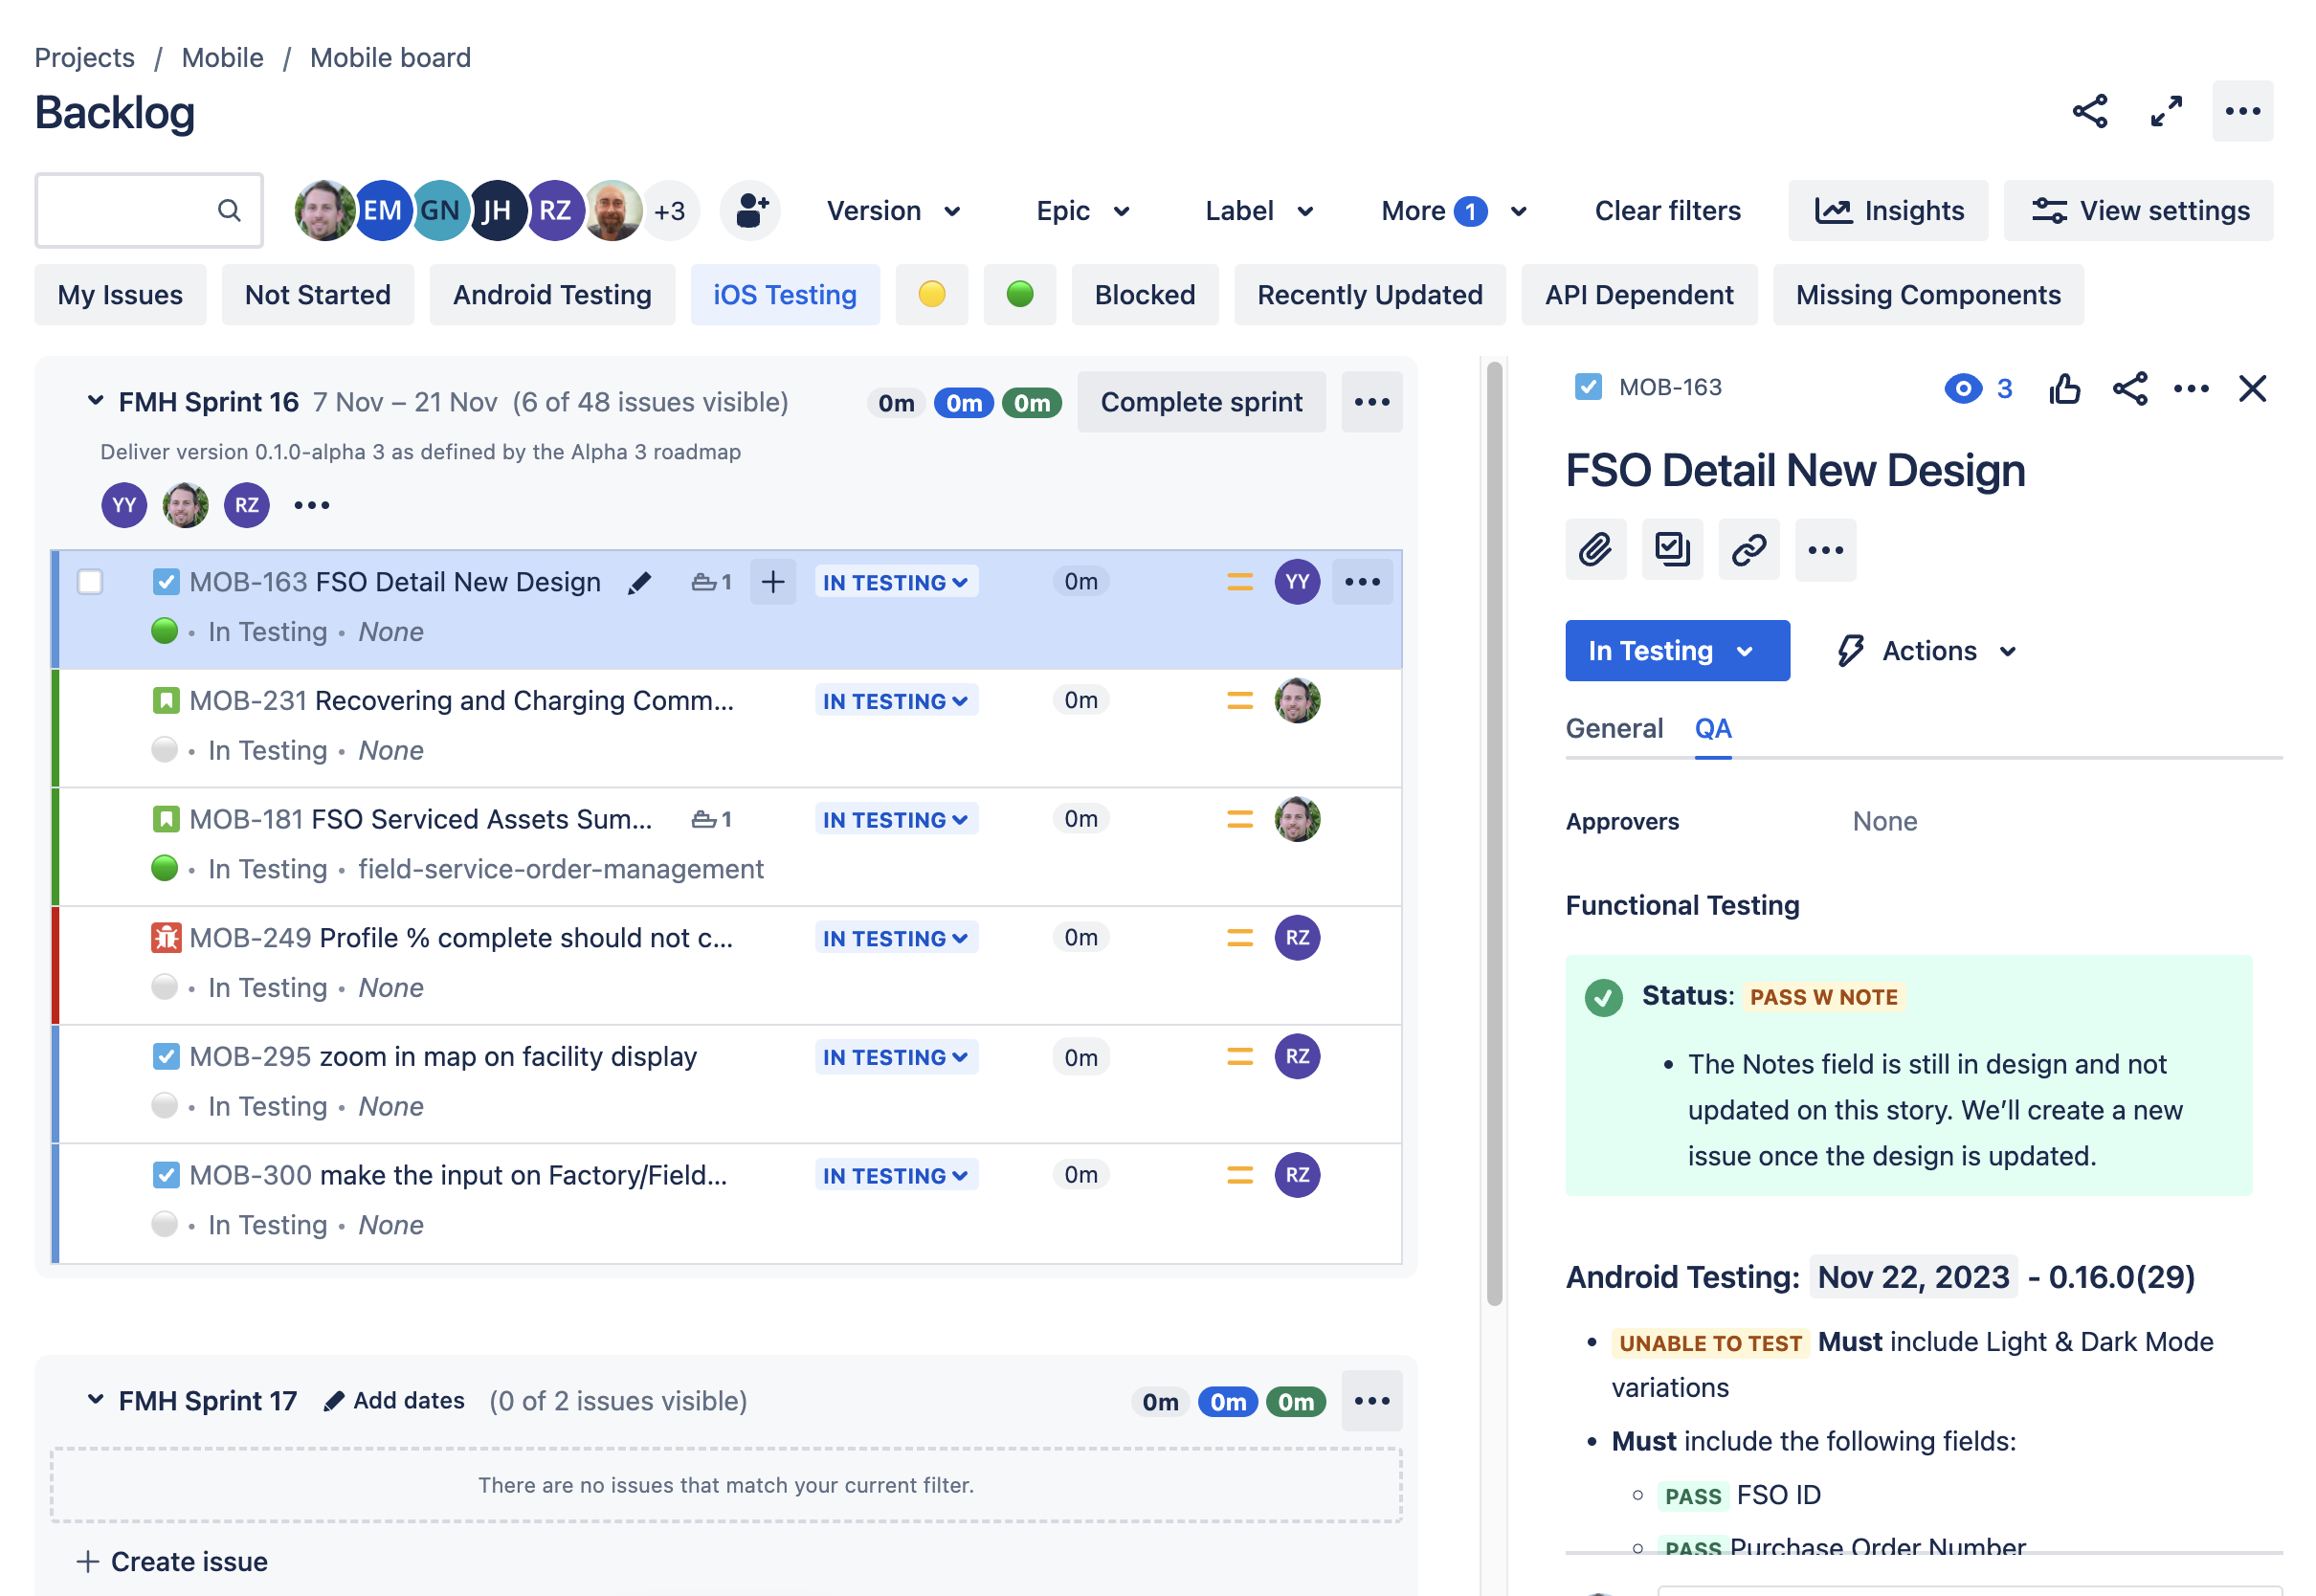Switch to the General tab
This screenshot has width=2316, height=1596.
click(x=1614, y=729)
